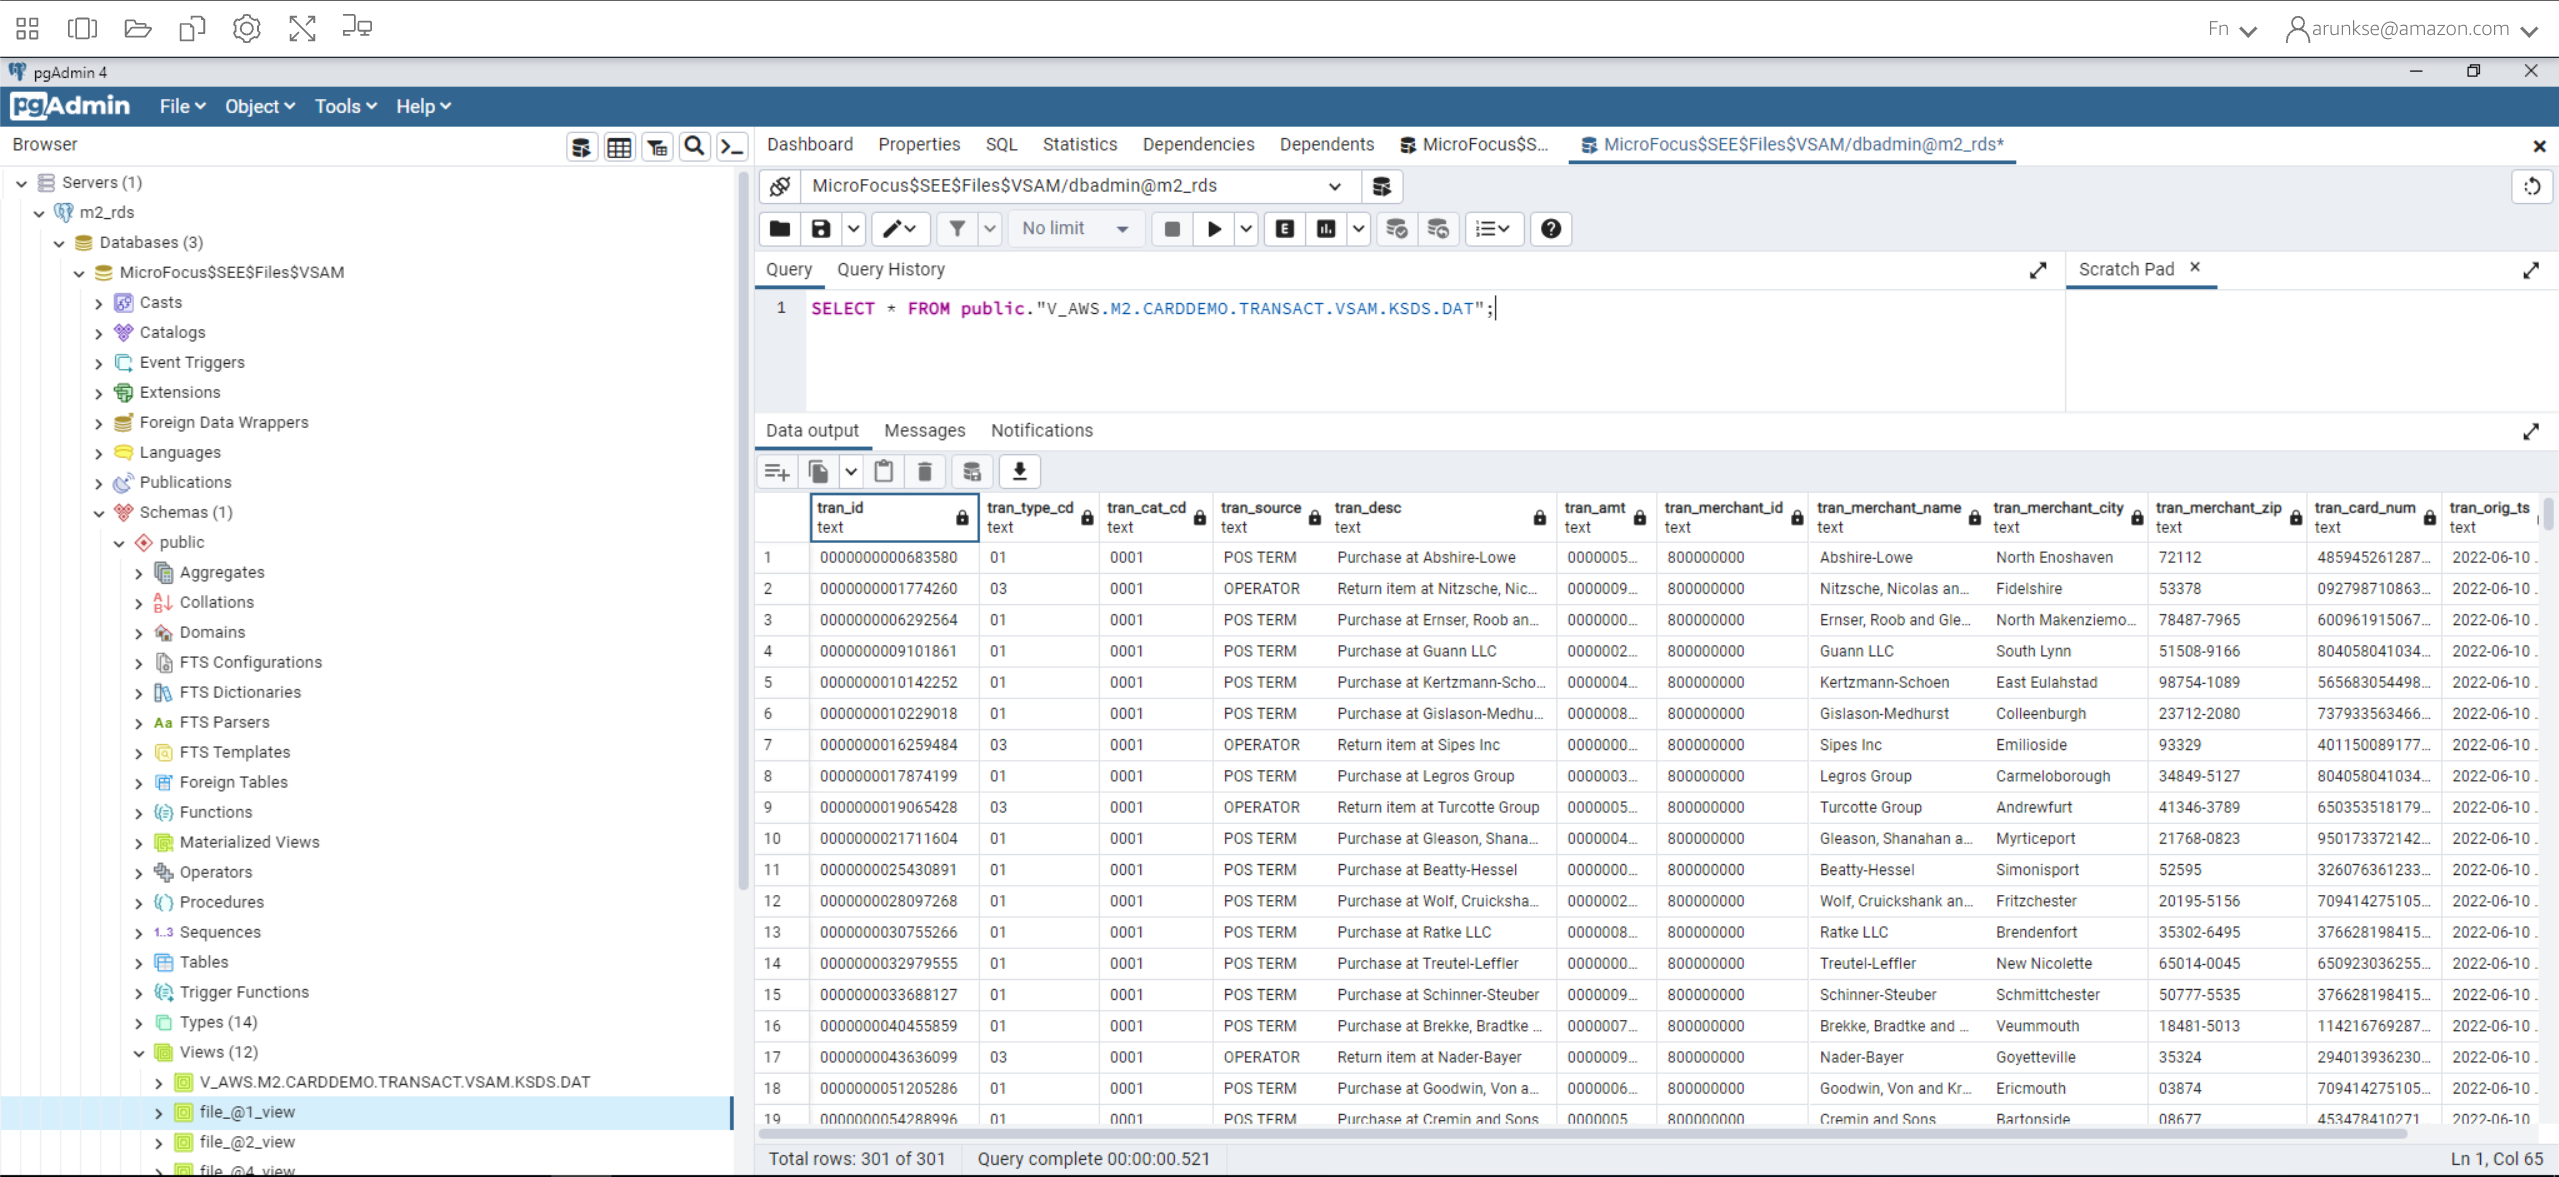Click the Explain icon in the query toolbar
The height and width of the screenshot is (1177, 2559).
click(x=1283, y=228)
